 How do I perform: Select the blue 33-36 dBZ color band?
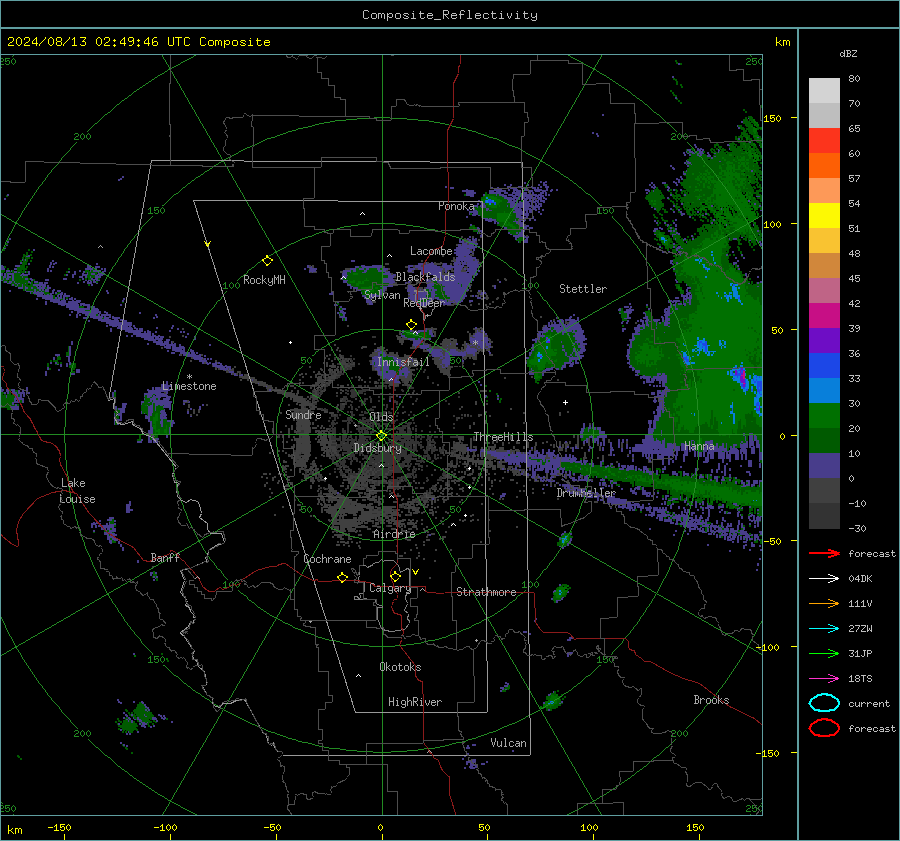coord(824,366)
